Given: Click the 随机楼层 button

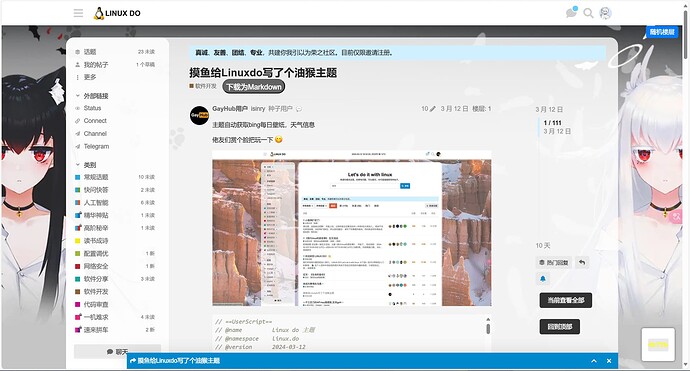Looking at the screenshot, I should (662, 32).
